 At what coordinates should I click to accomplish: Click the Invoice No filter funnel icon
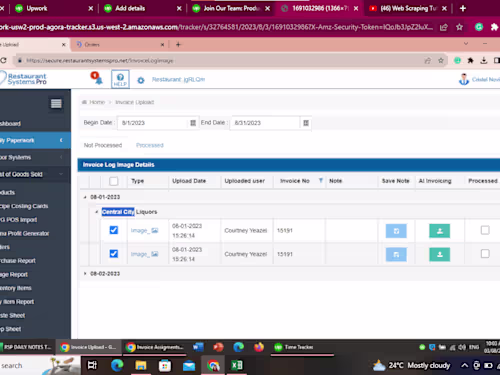pyautogui.click(x=321, y=181)
